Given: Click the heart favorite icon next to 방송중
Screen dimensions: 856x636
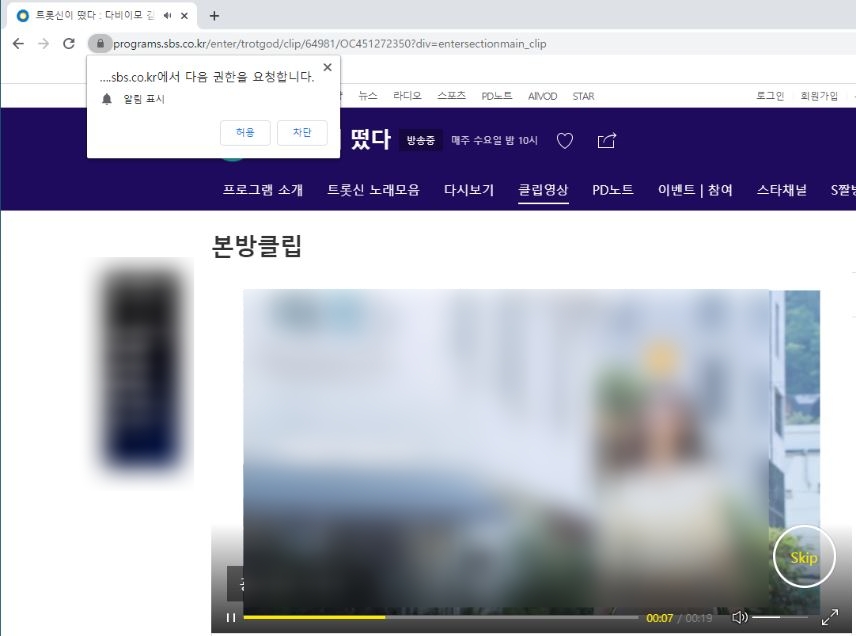Looking at the screenshot, I should click(x=565, y=141).
